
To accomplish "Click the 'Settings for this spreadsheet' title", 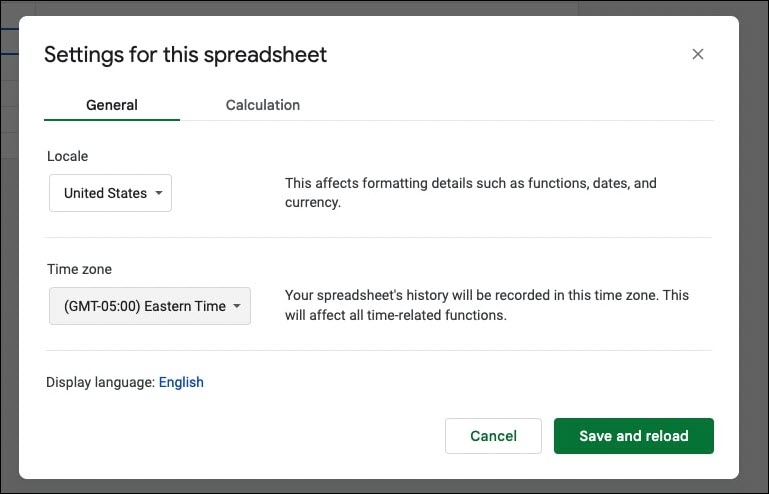I will [x=185, y=54].
